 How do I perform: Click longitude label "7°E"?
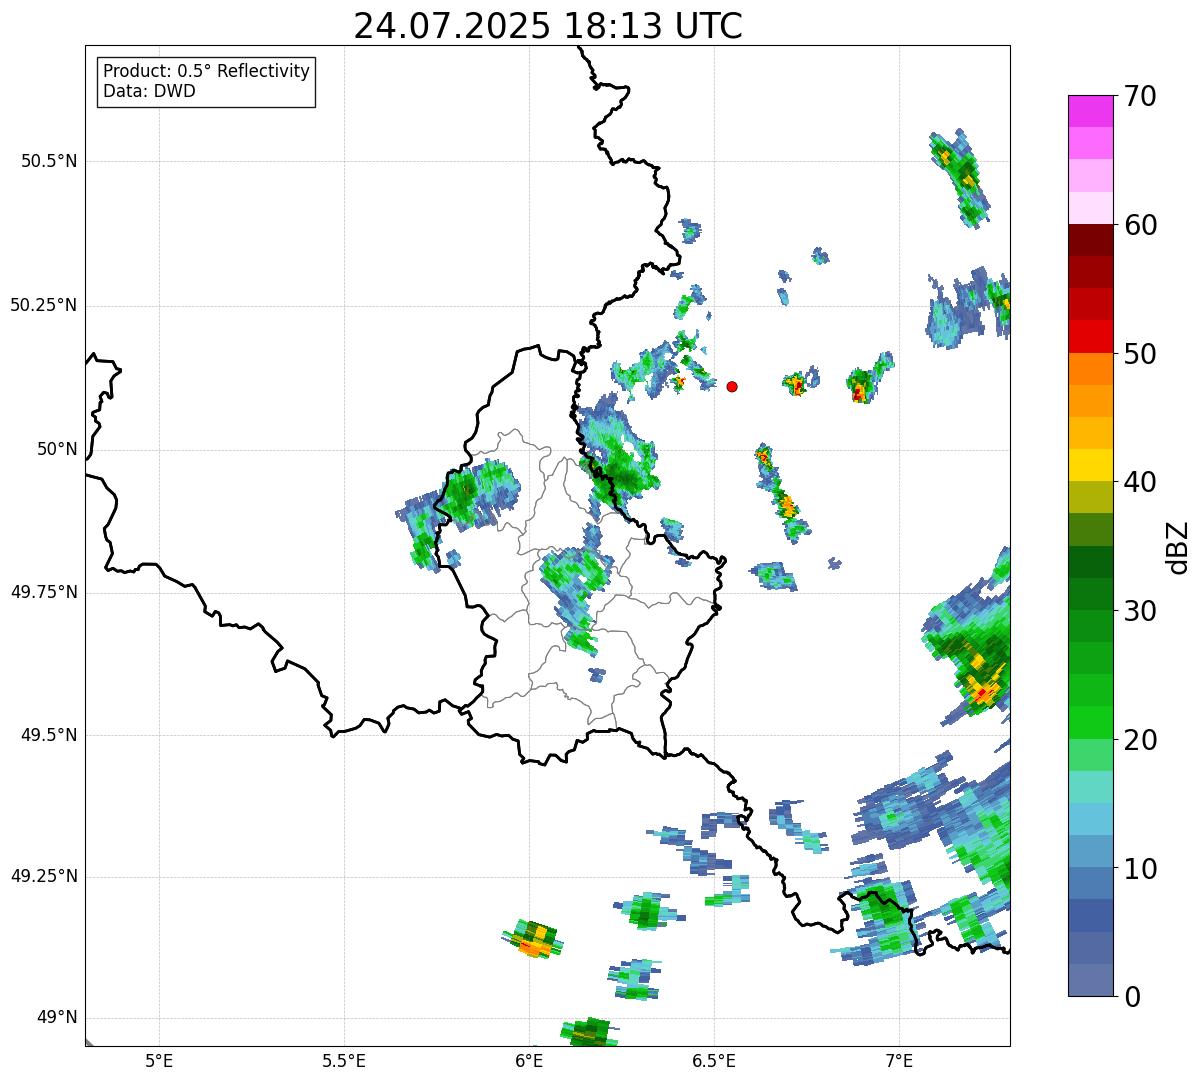pyautogui.click(x=899, y=1060)
